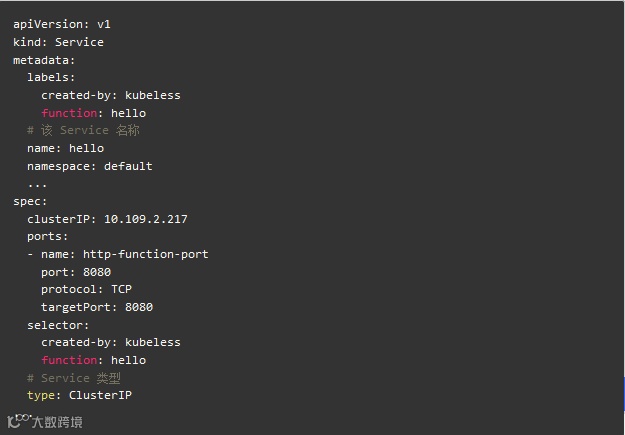The image size is (625, 435).
Task: Click the spec: key
Action: [30, 201]
